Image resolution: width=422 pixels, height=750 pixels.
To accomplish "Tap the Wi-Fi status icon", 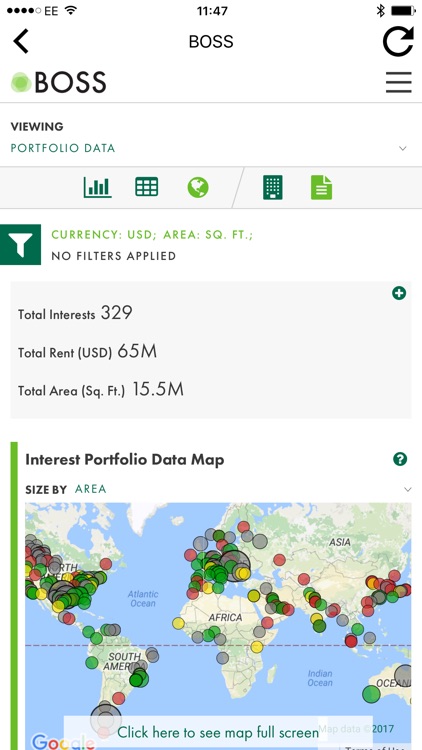I will pos(71,11).
